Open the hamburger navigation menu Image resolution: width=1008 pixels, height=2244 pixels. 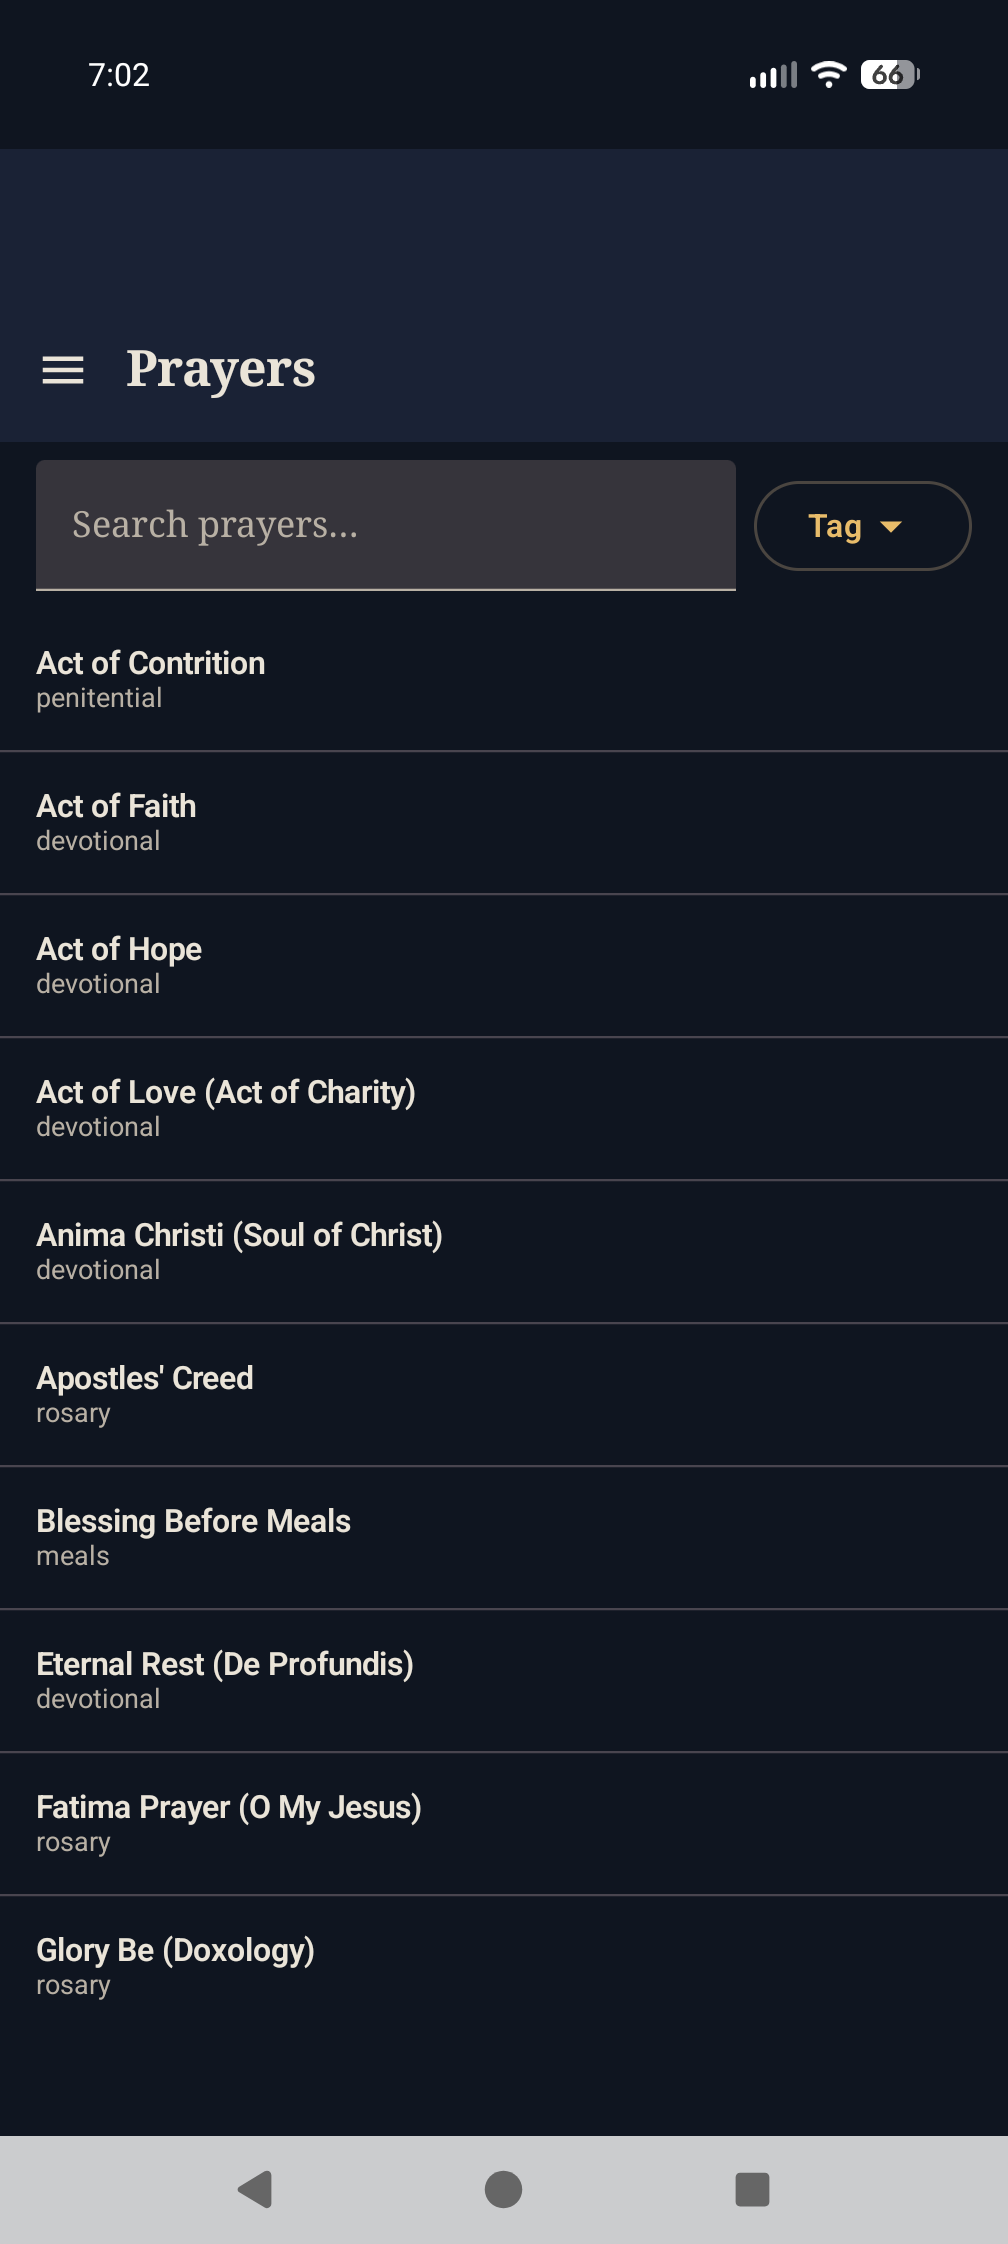63,370
